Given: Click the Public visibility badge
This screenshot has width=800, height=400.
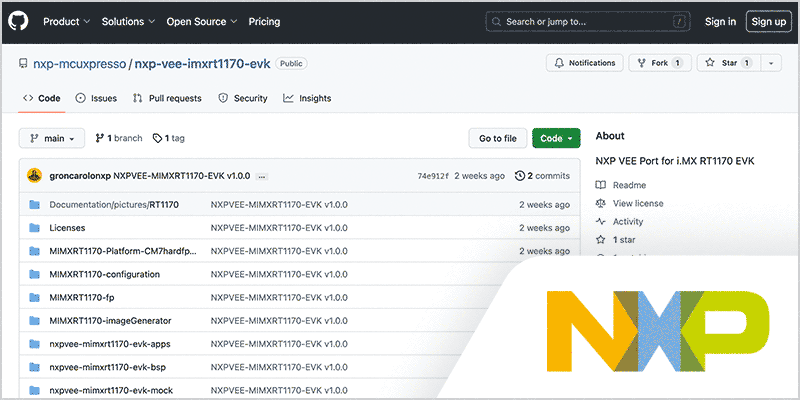Looking at the screenshot, I should (x=291, y=64).
